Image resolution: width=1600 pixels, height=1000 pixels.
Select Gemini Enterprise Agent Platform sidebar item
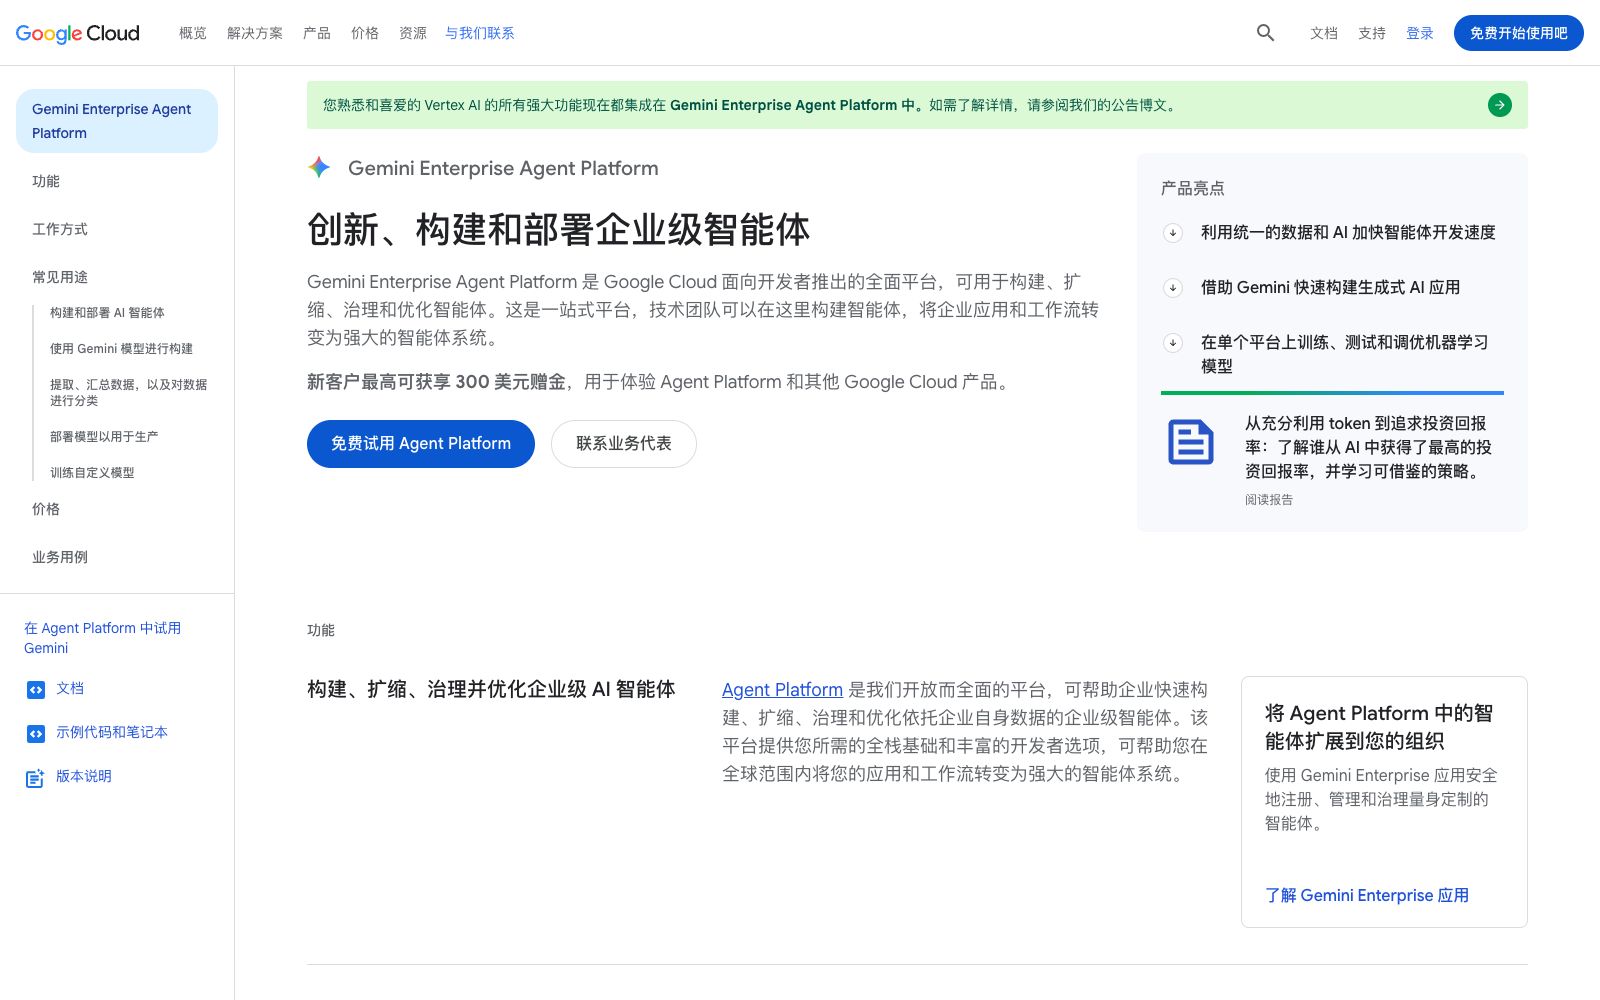pyautogui.click(x=117, y=121)
